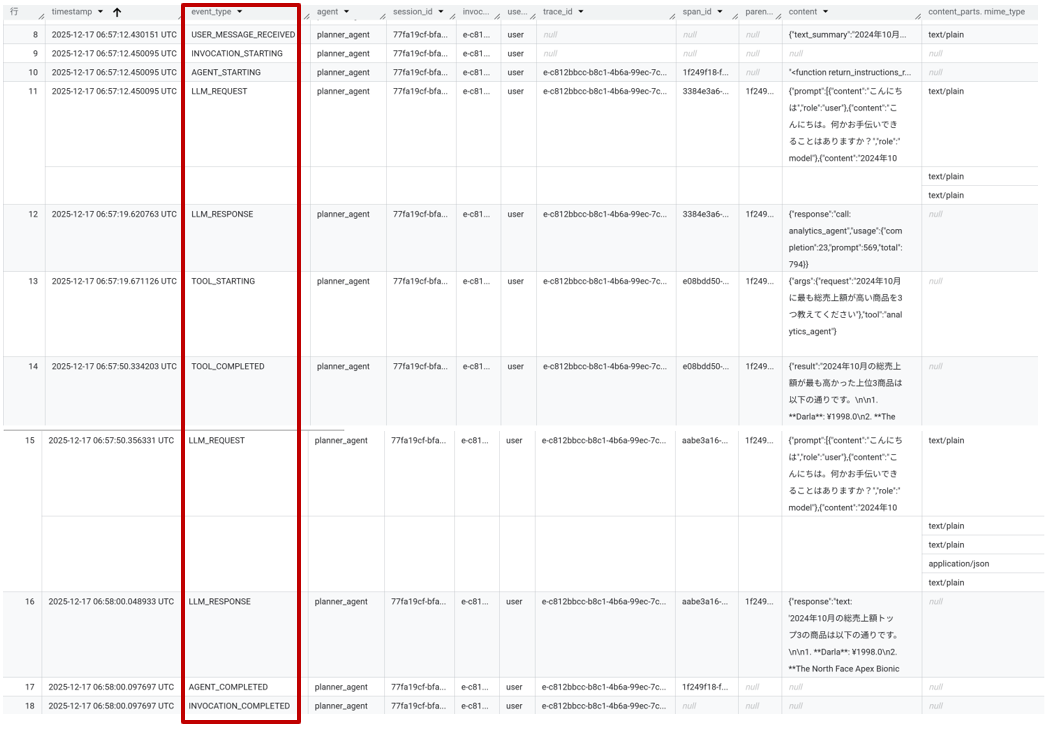Click the AGENT_STARTING event cell
This screenshot has height=734, width=1053.
pyautogui.click(x=225, y=73)
